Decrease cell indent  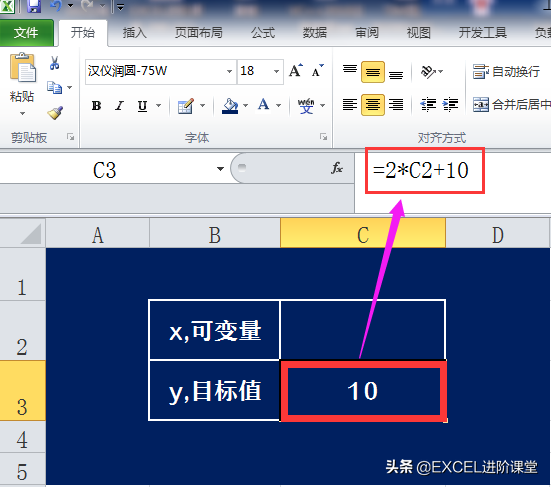pyautogui.click(x=428, y=105)
